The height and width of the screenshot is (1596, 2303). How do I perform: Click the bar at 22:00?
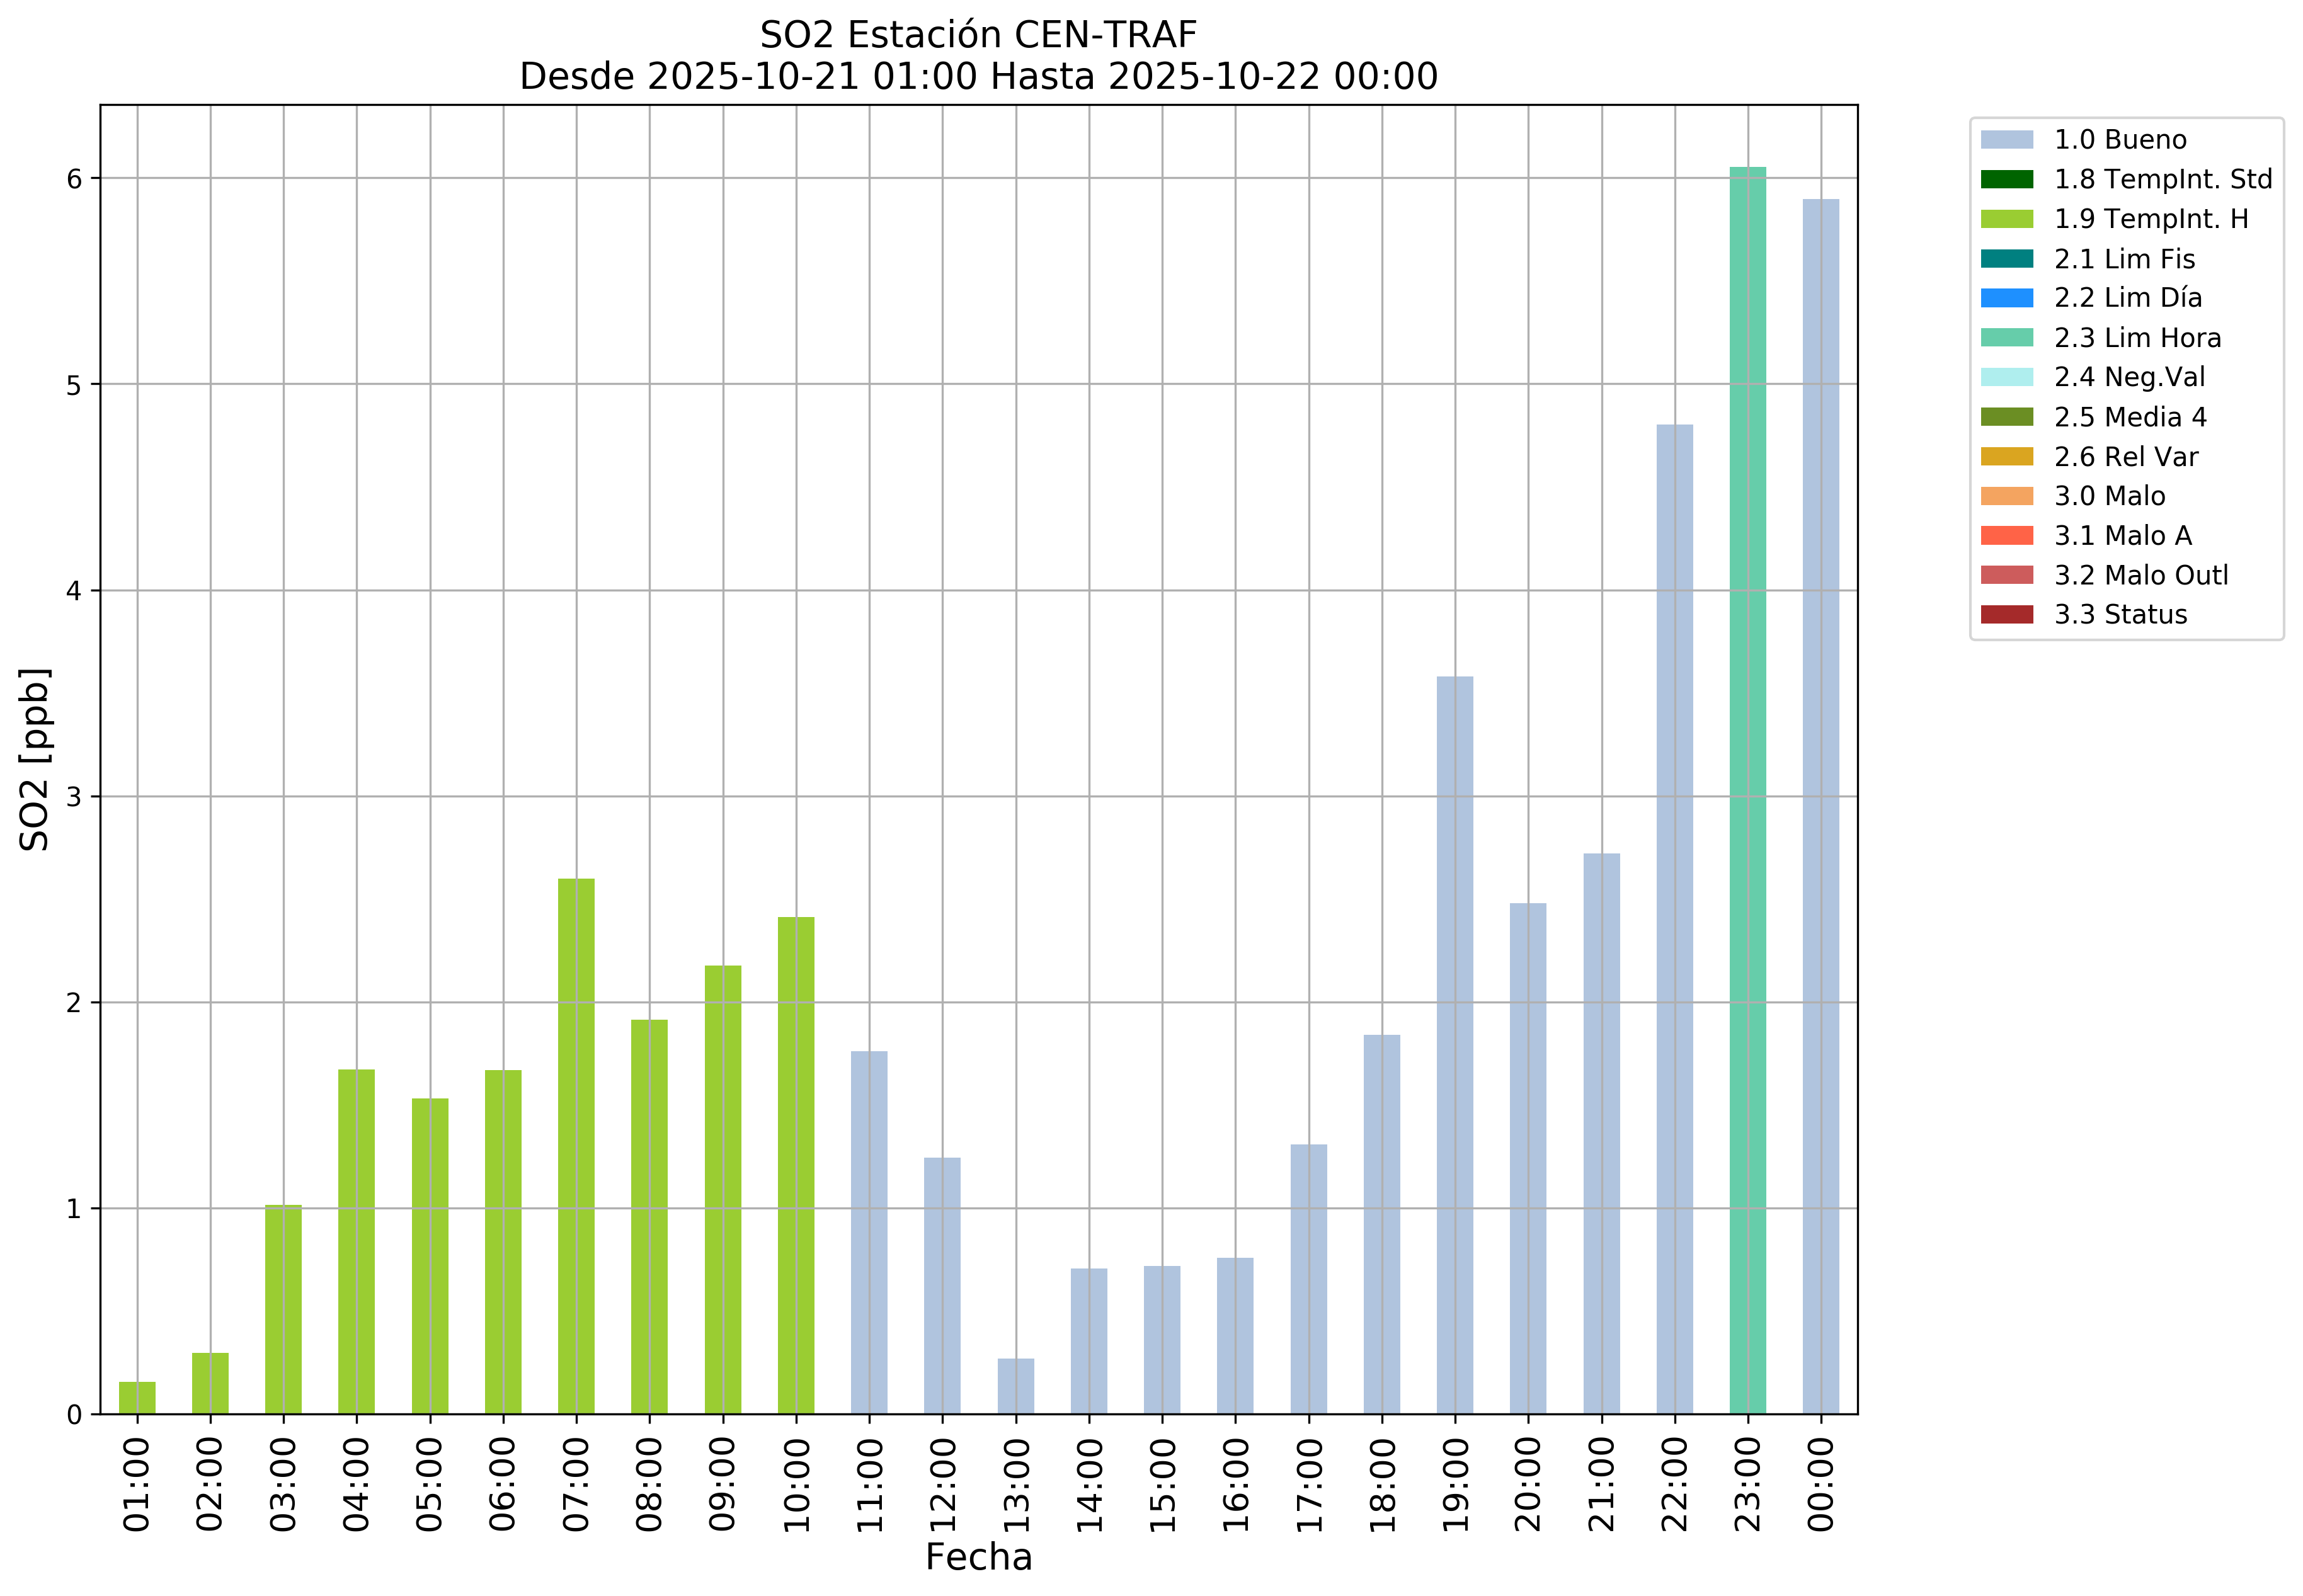pyautogui.click(x=1674, y=919)
